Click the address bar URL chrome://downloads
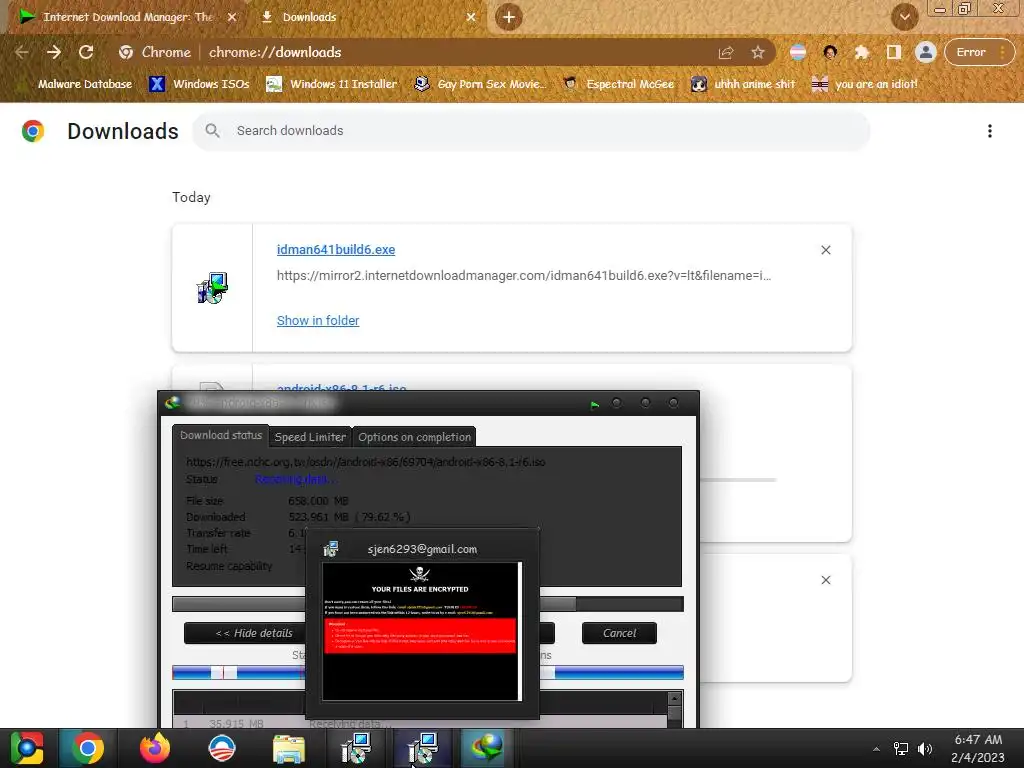 pos(275,52)
